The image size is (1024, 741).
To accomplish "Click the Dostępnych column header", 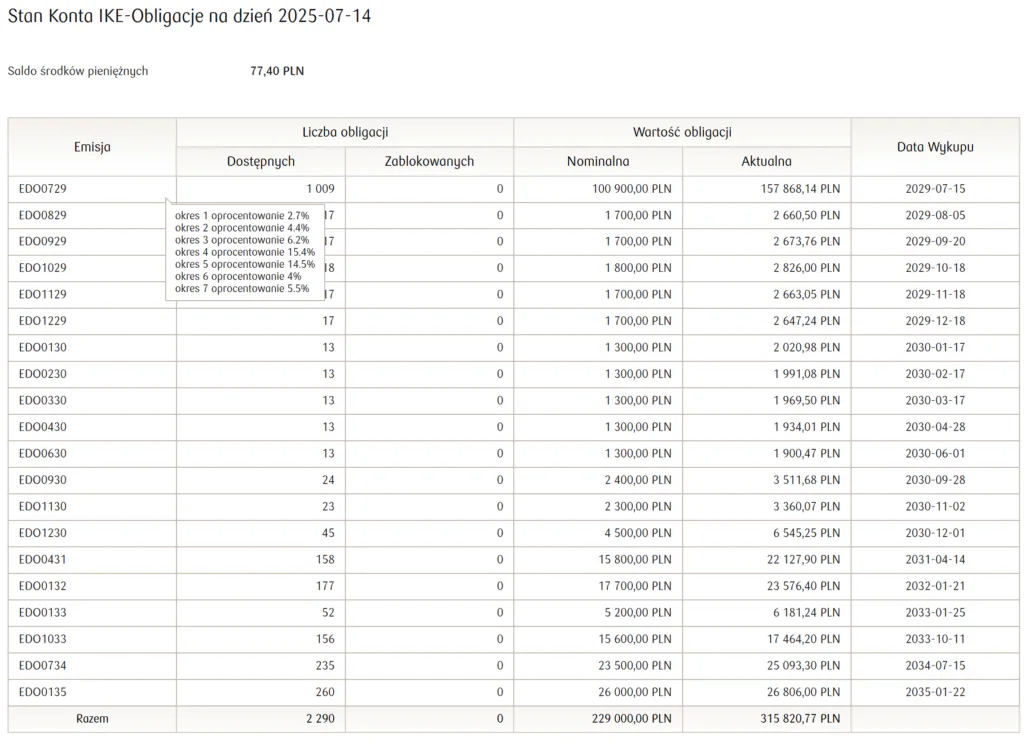I will [261, 161].
